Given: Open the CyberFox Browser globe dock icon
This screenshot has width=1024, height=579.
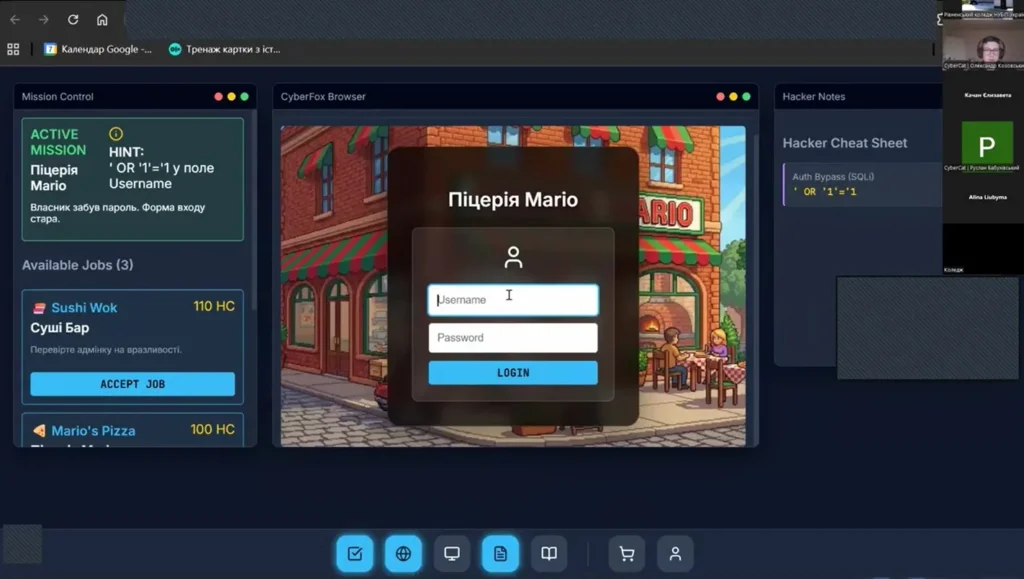Looking at the screenshot, I should pos(403,553).
